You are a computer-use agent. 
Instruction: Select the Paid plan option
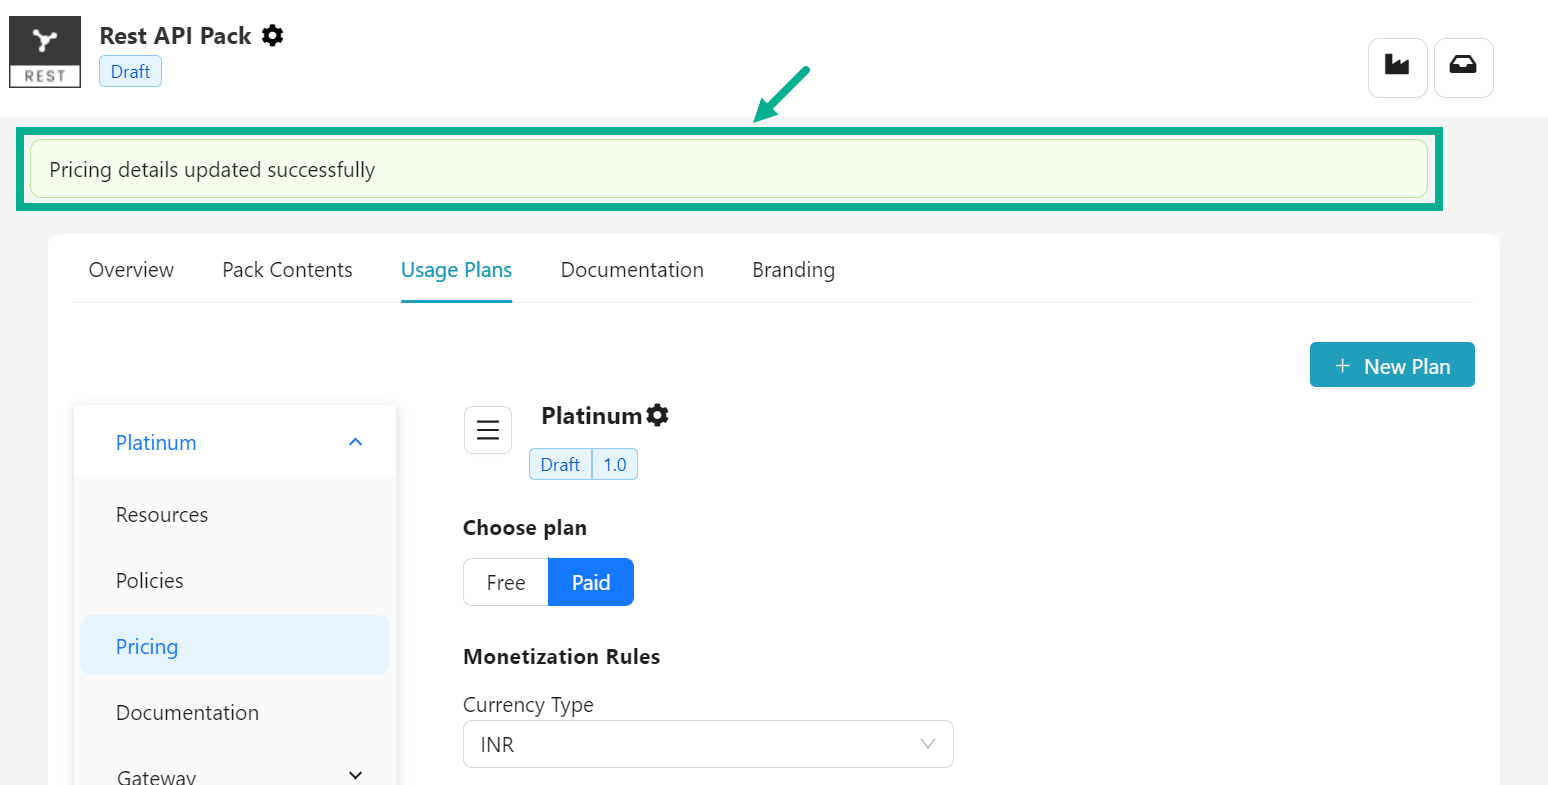591,582
